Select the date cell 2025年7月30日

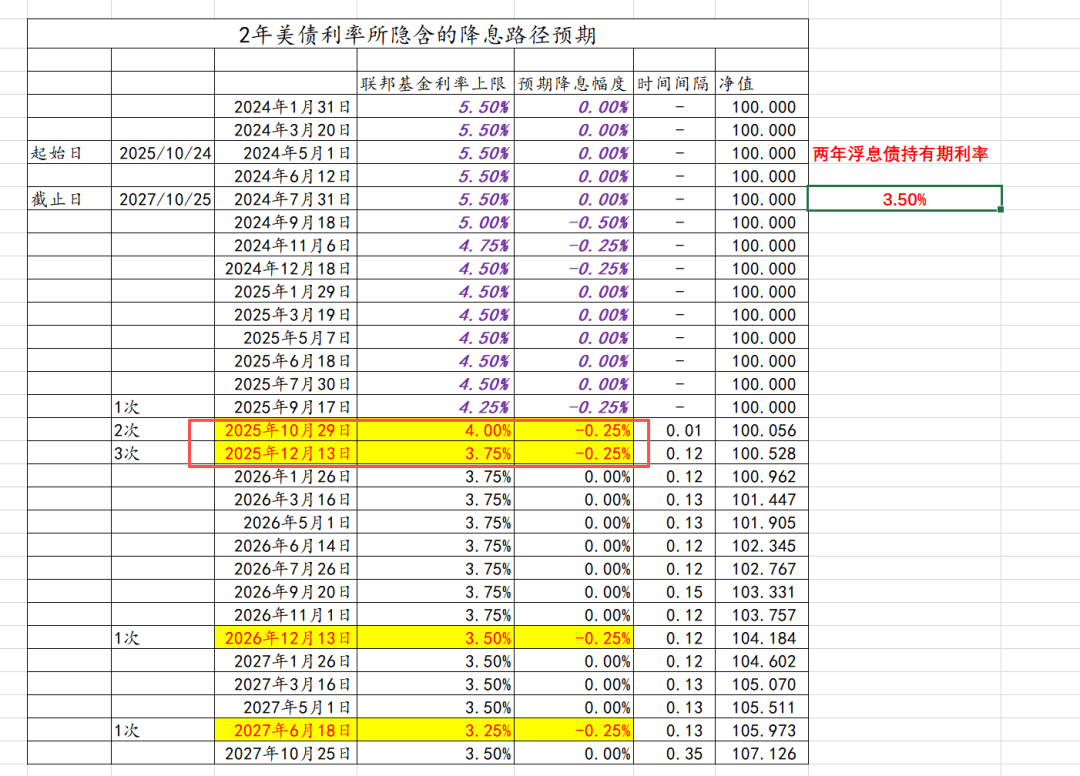click(x=285, y=384)
